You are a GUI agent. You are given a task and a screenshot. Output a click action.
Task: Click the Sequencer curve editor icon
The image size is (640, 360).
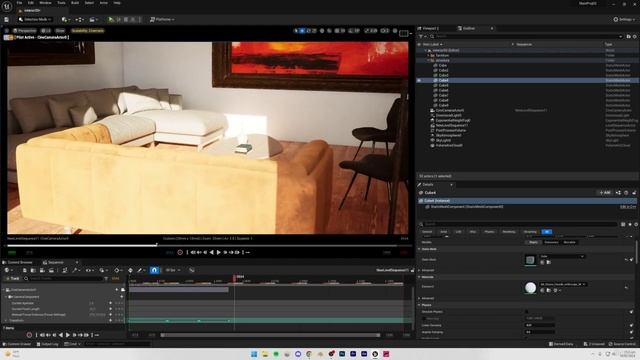click(191, 270)
